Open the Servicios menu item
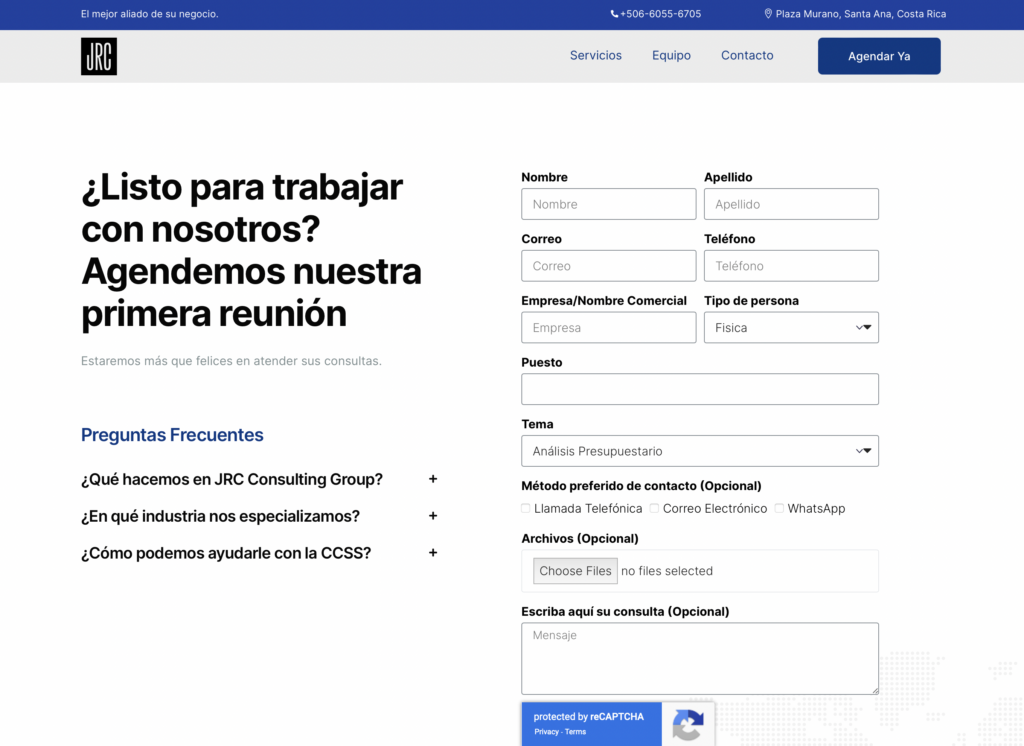 tap(596, 56)
